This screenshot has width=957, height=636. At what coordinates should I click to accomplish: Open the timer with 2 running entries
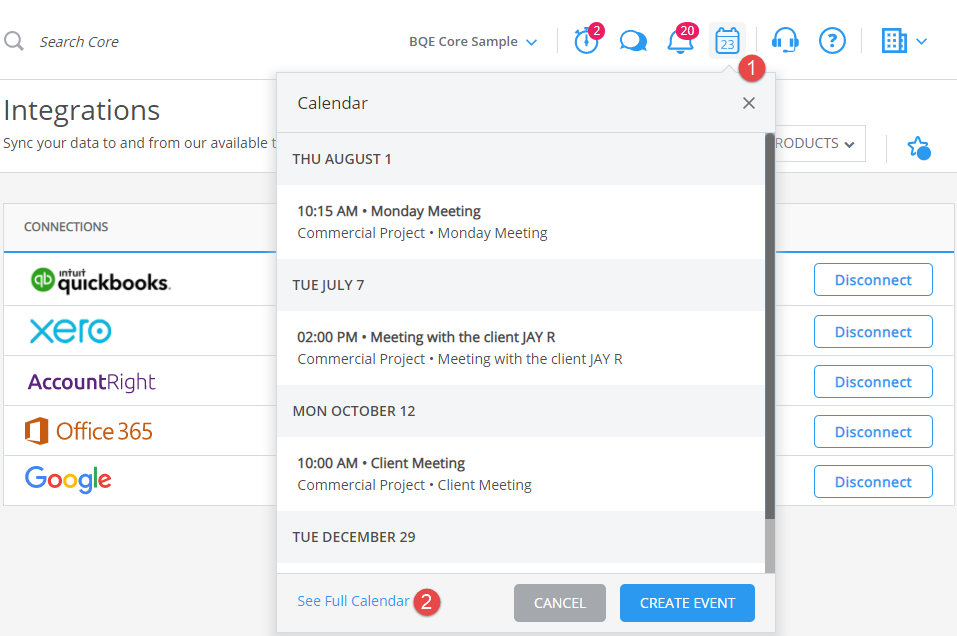point(586,40)
